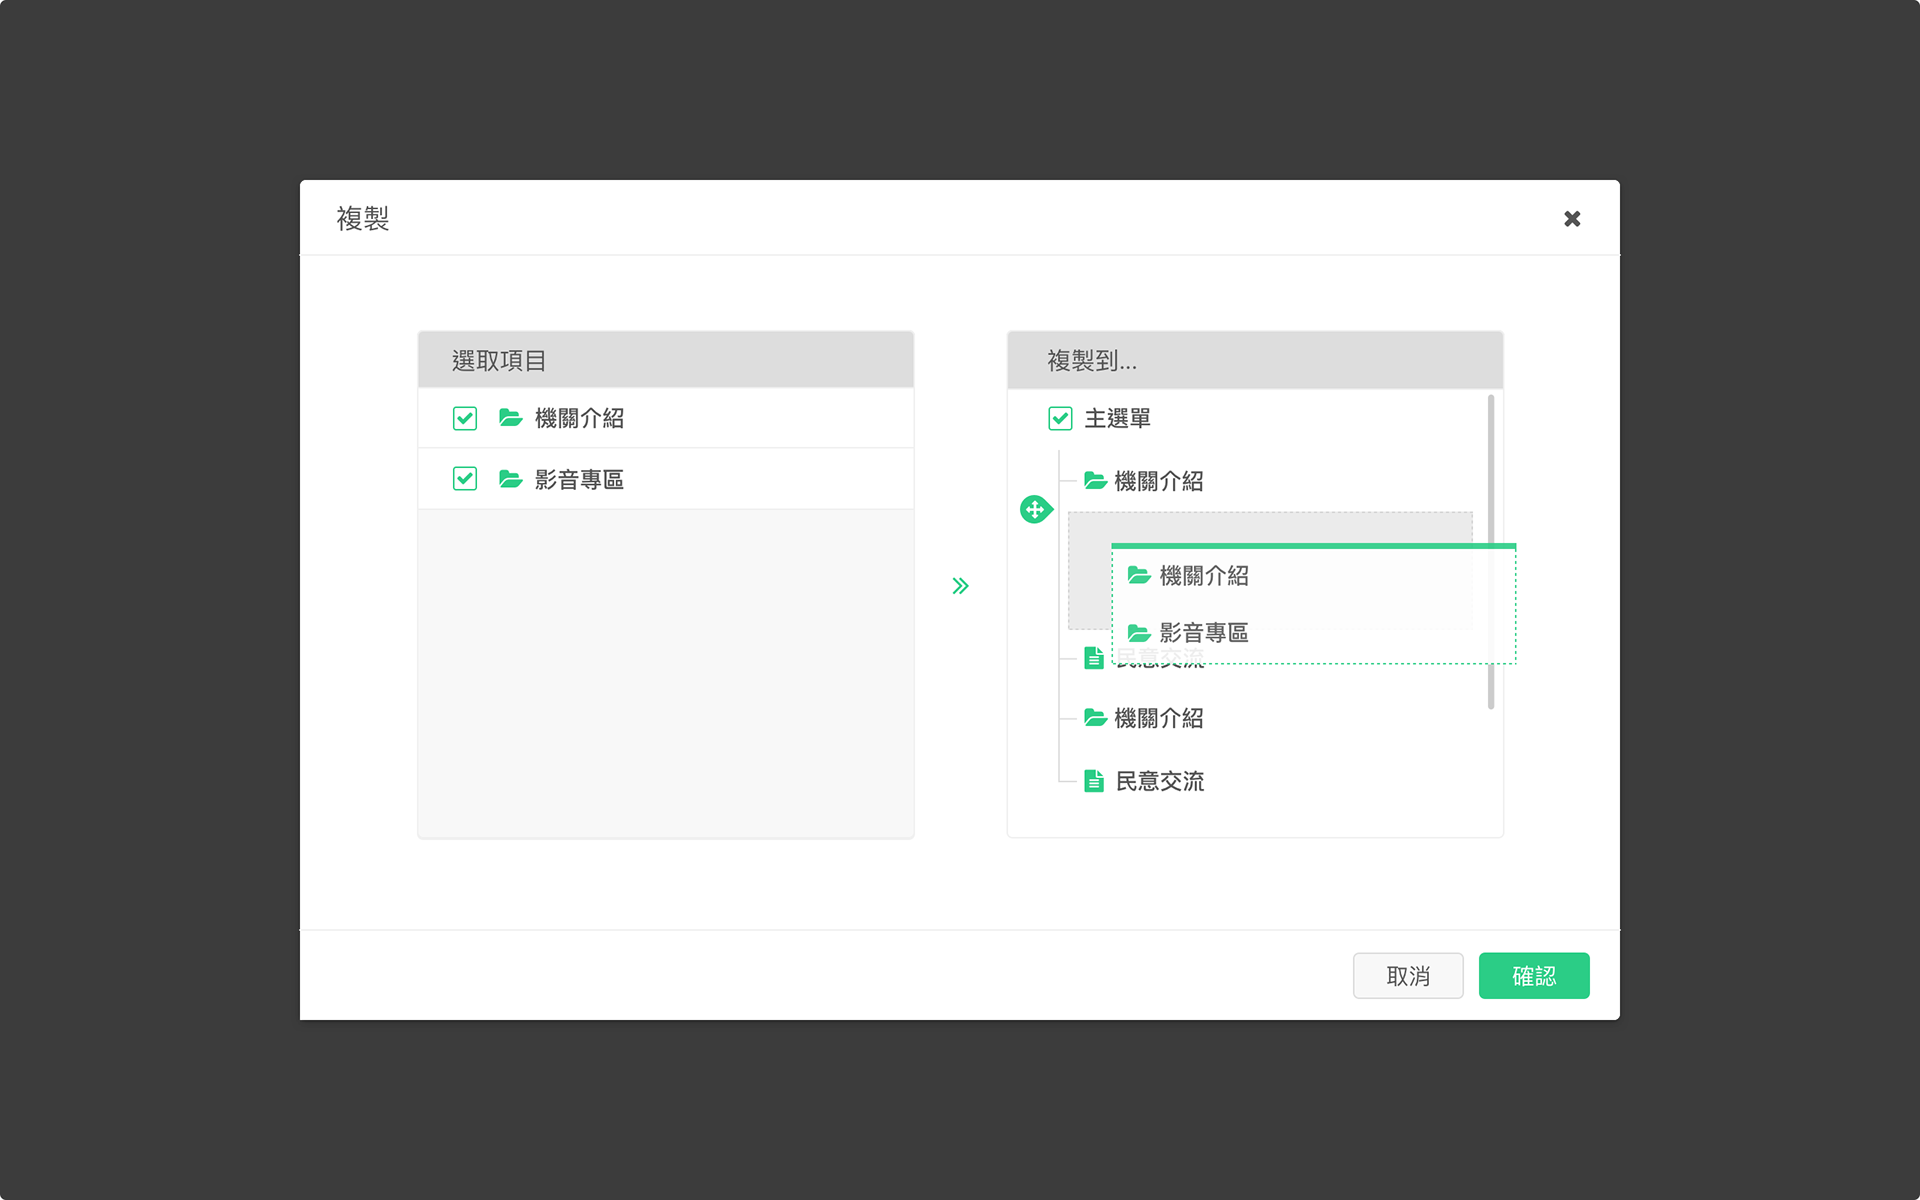This screenshot has height=1200, width=1920.
Task: Click document icon beside bottom 民意交流
Action: pyautogui.click(x=1094, y=781)
